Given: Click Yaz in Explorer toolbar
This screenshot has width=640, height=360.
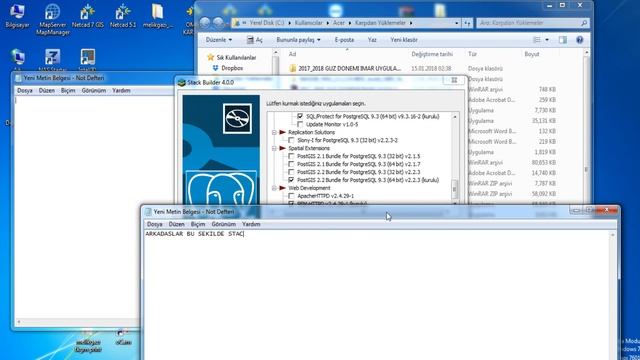Looking at the screenshot, I should point(372,40).
